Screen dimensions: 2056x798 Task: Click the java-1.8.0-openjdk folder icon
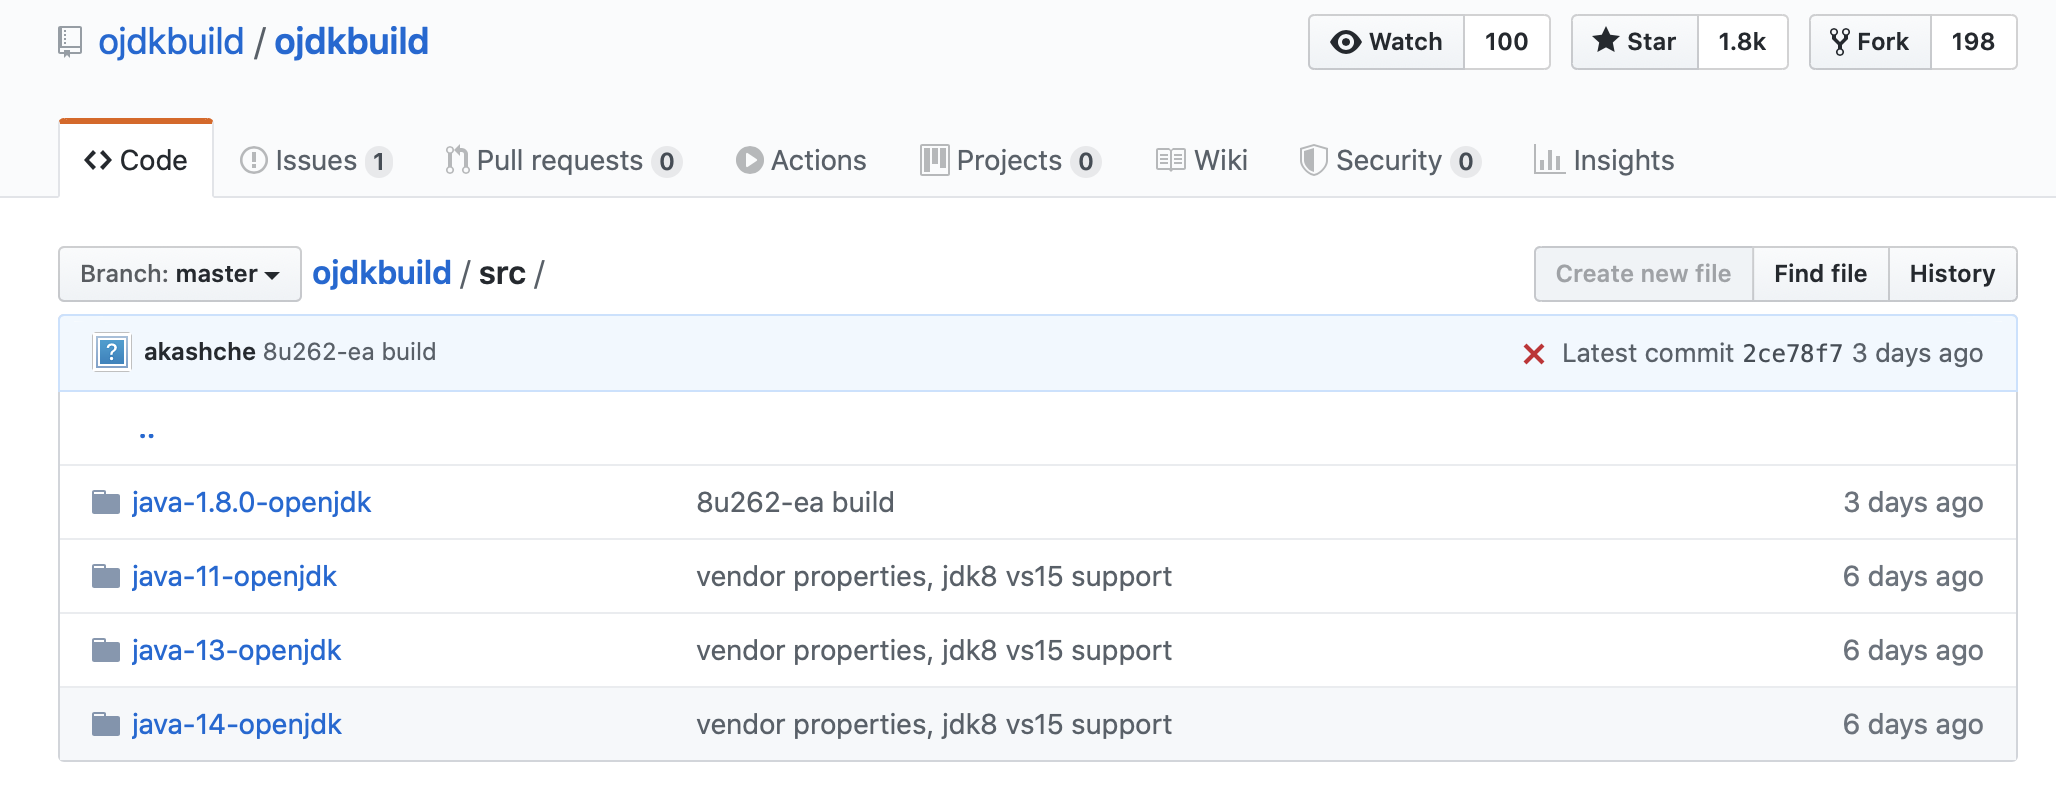coord(105,502)
